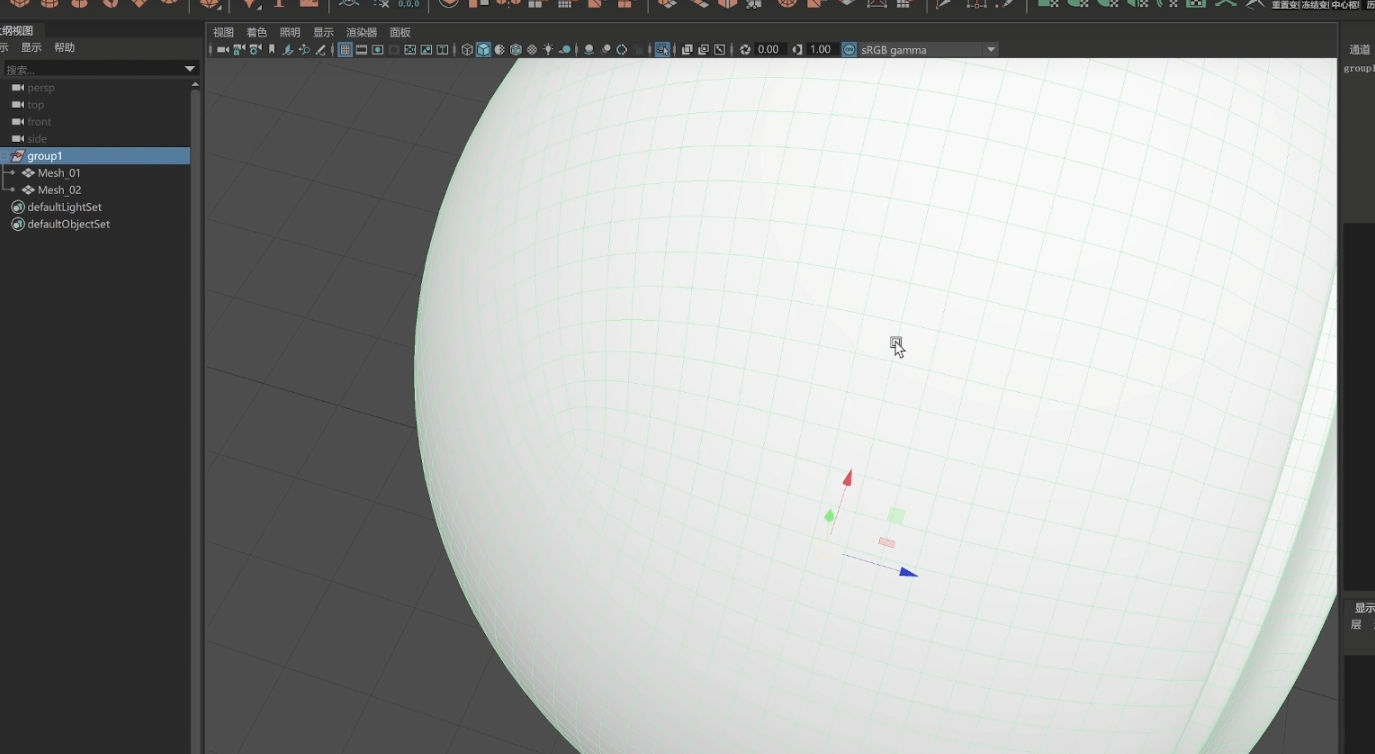Click the Select Camera icon in panel toolbar
Screen dimensions: 1375x754
point(222,49)
